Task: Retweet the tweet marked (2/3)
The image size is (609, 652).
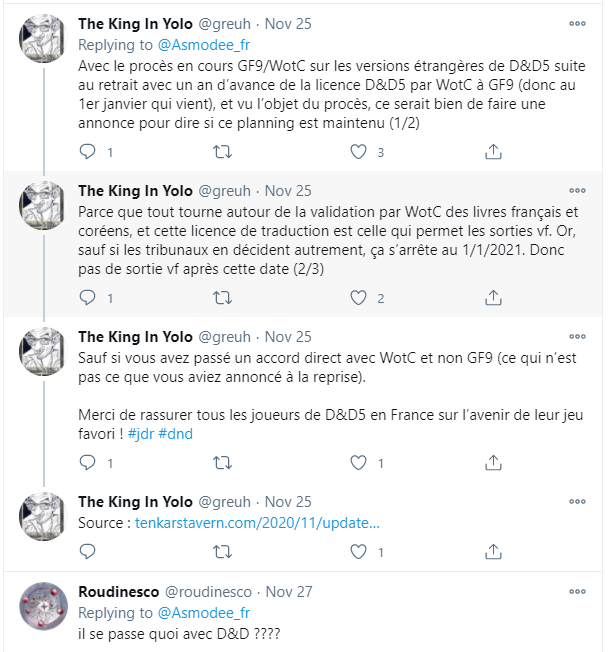Action: coord(224,297)
